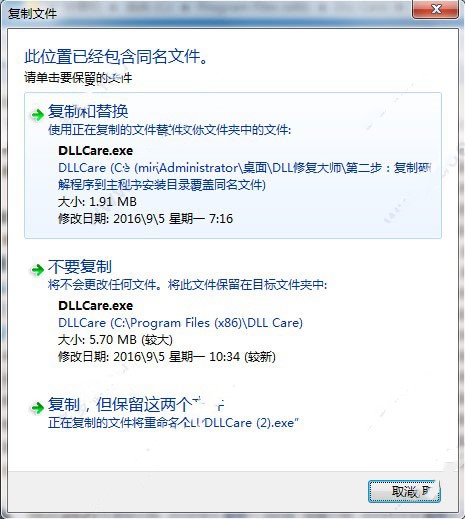Click the 5.70 MB (较大) size line
Screen dimensions: 465x519
115,340
